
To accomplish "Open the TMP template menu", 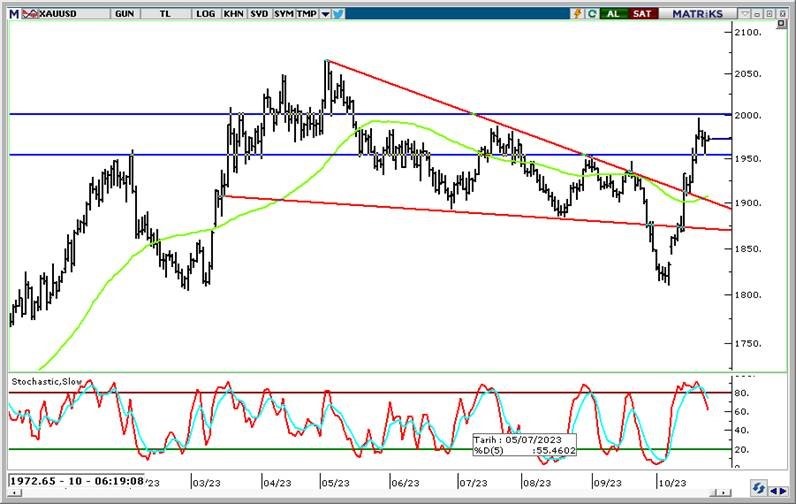I will click(x=307, y=14).
